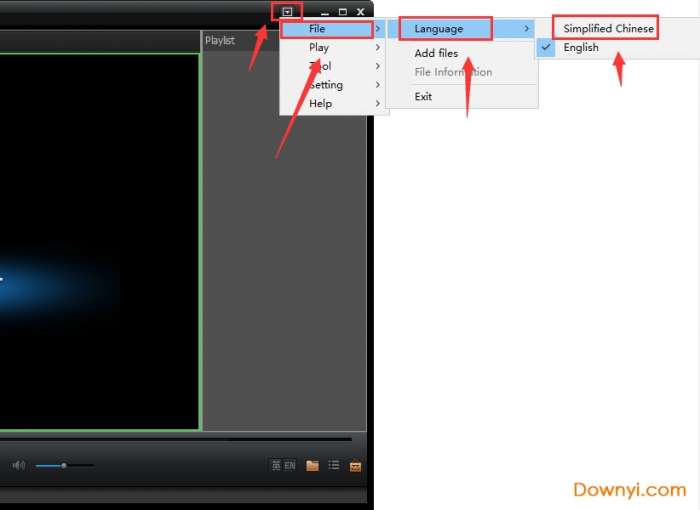
Task: Click the video display area
Action: (99, 242)
